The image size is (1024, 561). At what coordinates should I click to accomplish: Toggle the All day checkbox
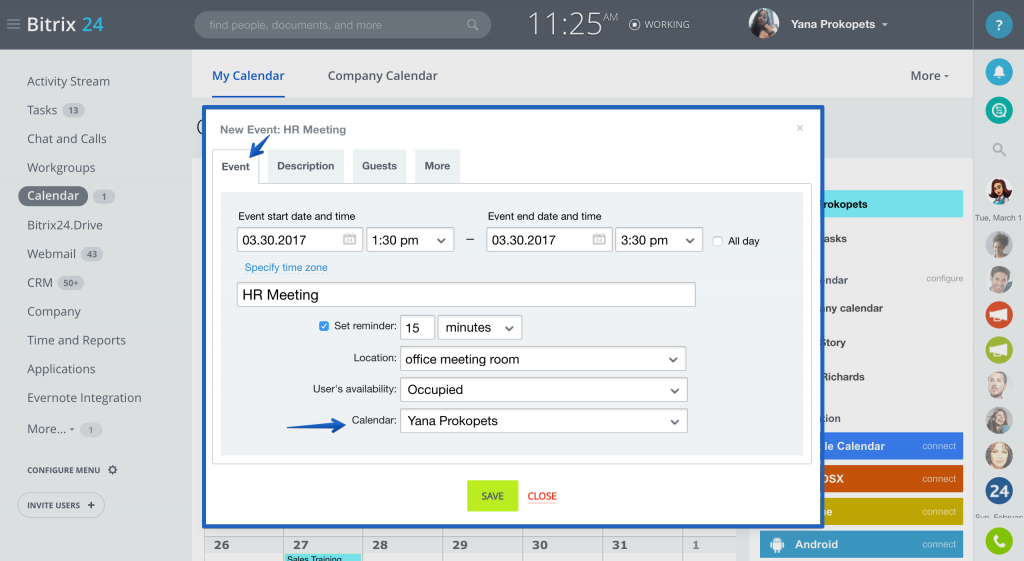[718, 241]
